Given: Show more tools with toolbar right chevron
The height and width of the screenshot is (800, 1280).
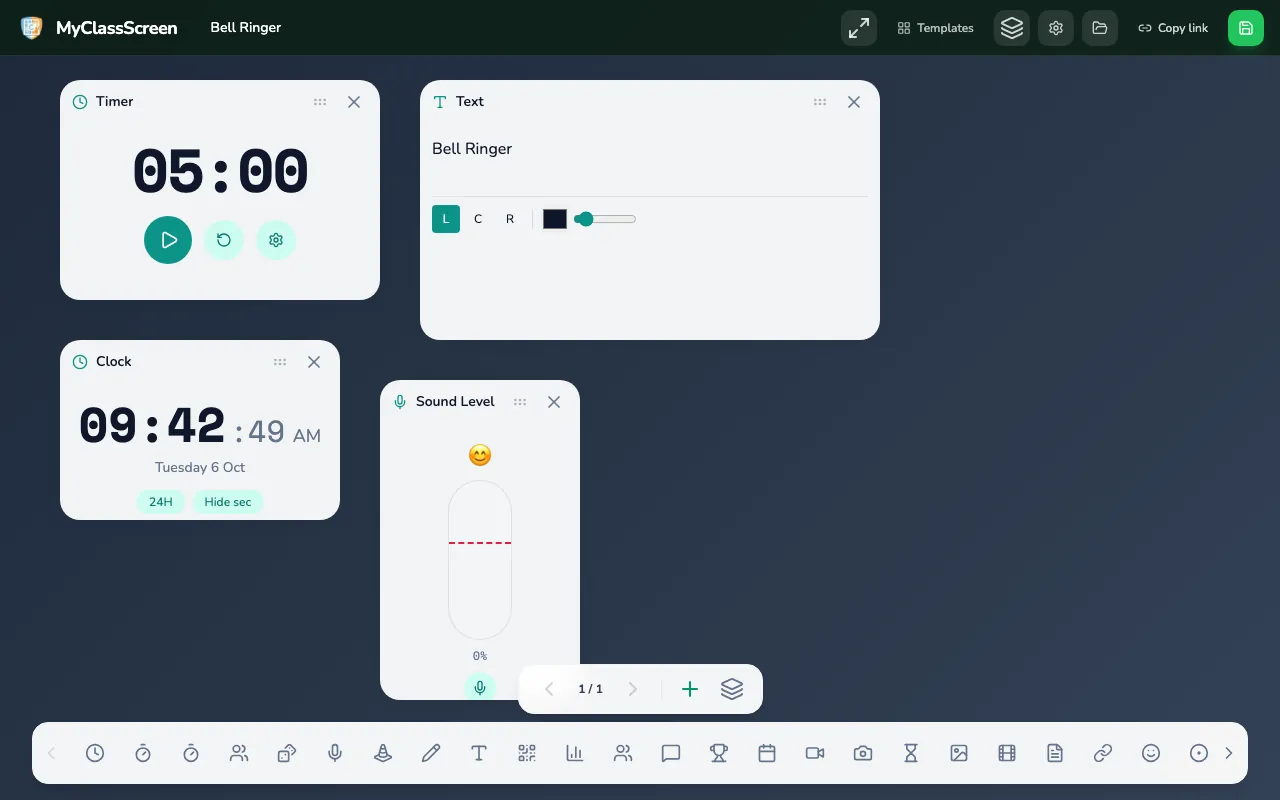Looking at the screenshot, I should (x=1229, y=753).
